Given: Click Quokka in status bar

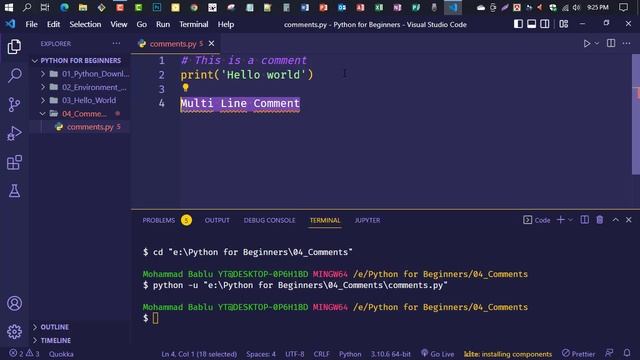Looking at the screenshot, I should pyautogui.click(x=61, y=353).
